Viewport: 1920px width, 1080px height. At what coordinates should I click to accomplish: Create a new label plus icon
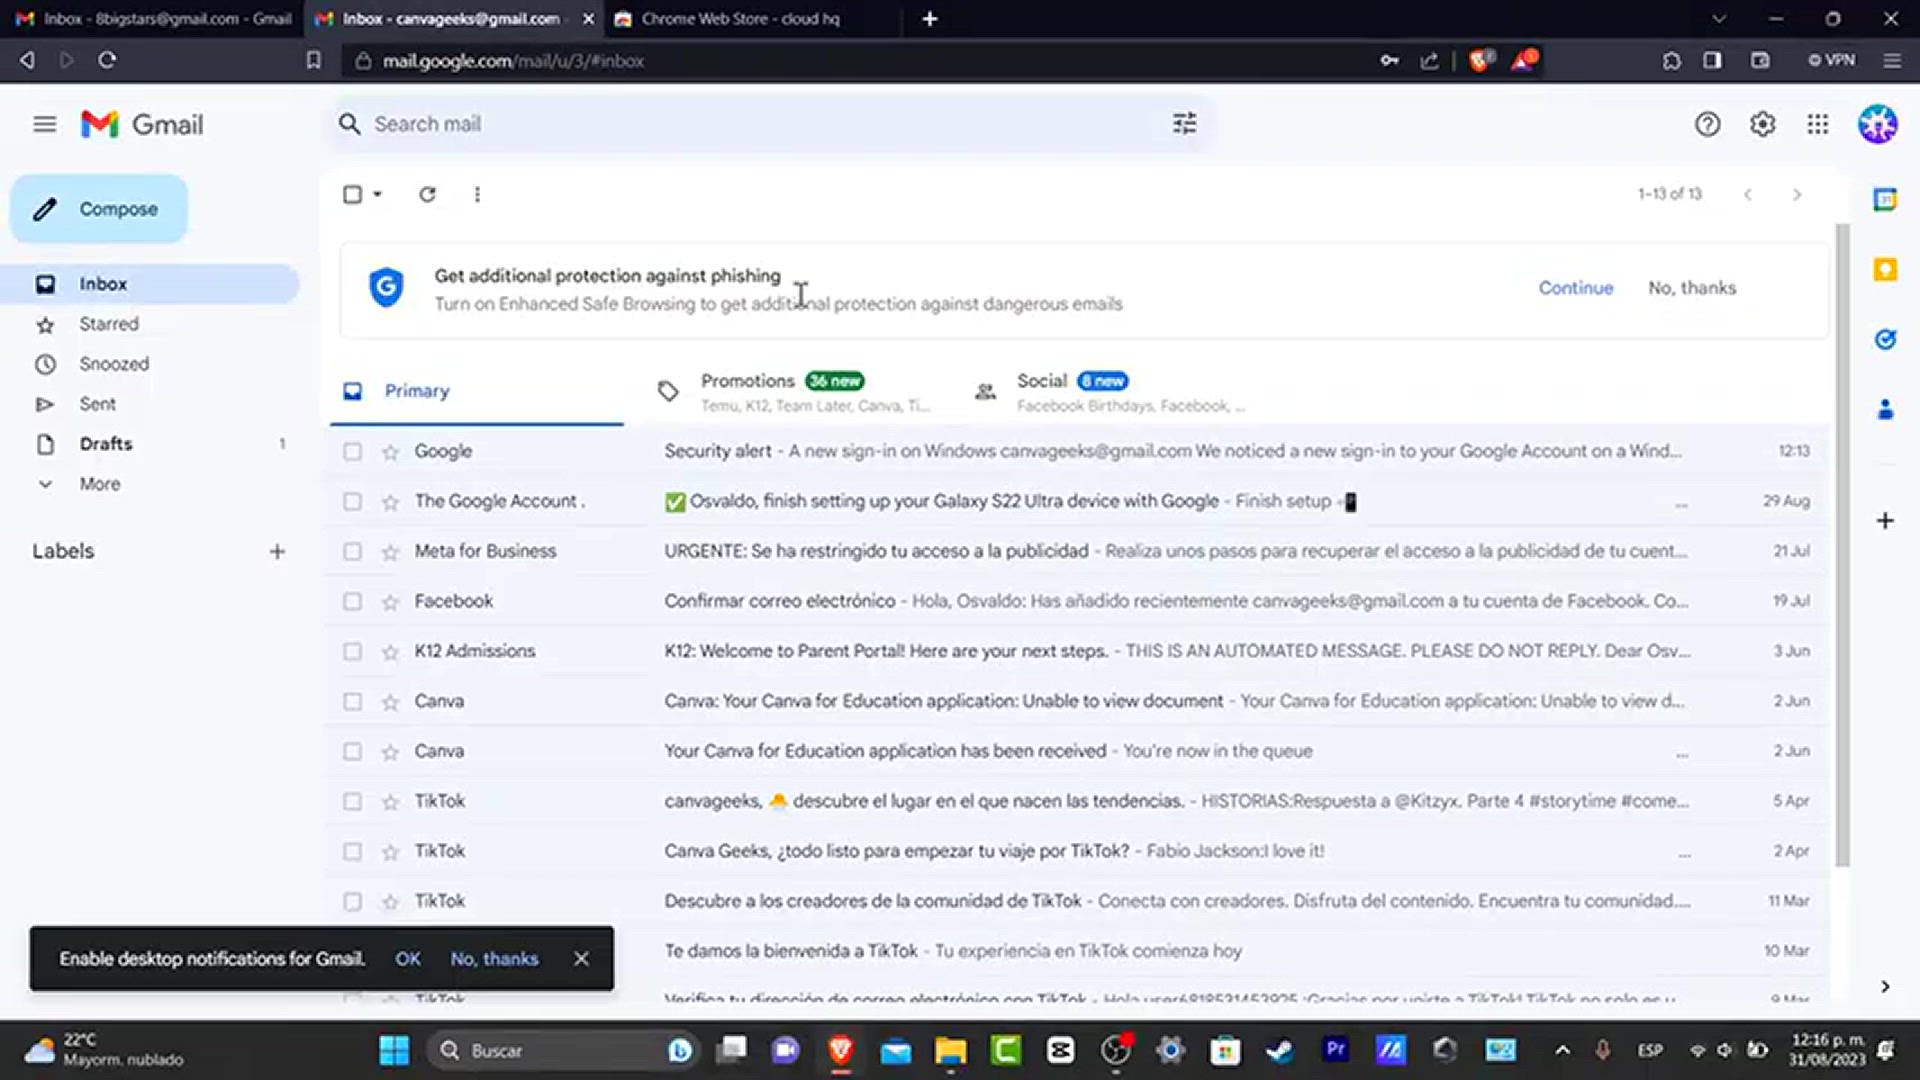(x=277, y=551)
